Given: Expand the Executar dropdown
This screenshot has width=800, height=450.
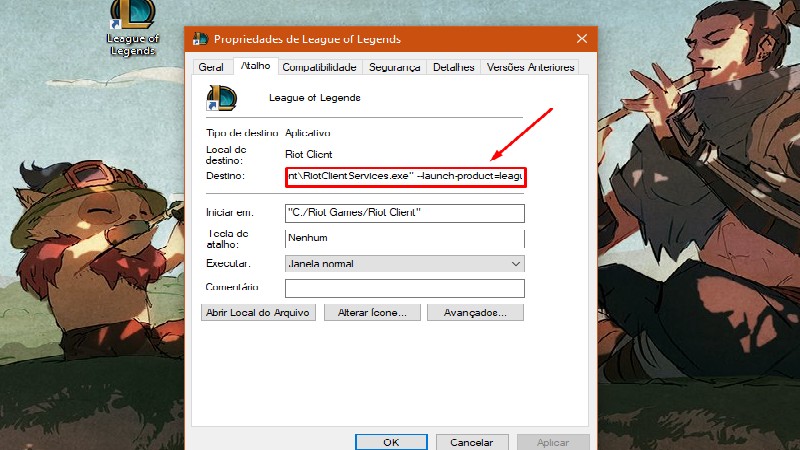Looking at the screenshot, I should point(405,264).
